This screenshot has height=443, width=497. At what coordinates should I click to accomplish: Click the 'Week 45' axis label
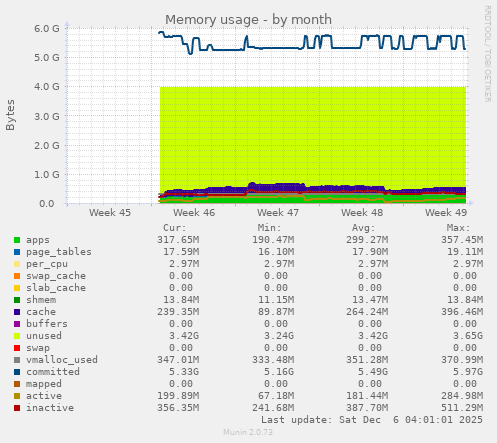(110, 213)
